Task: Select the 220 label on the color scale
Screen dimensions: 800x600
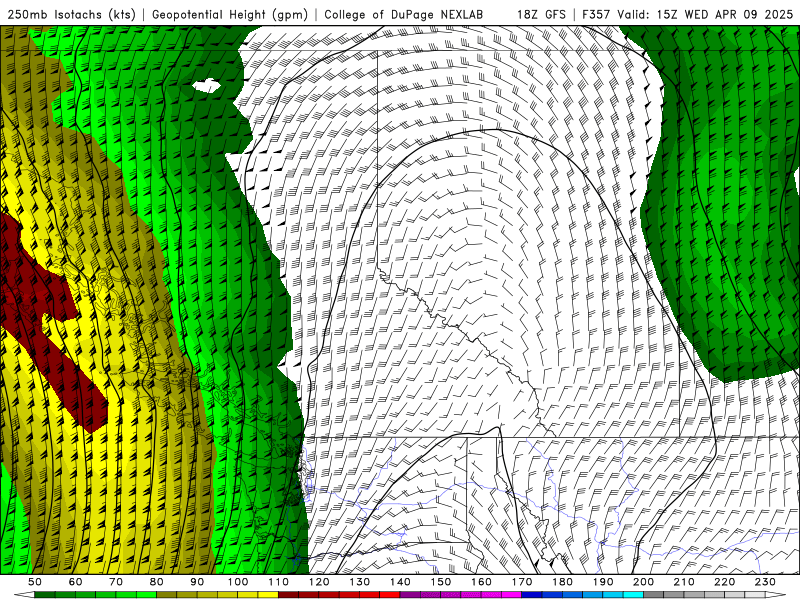Action: pos(724,582)
